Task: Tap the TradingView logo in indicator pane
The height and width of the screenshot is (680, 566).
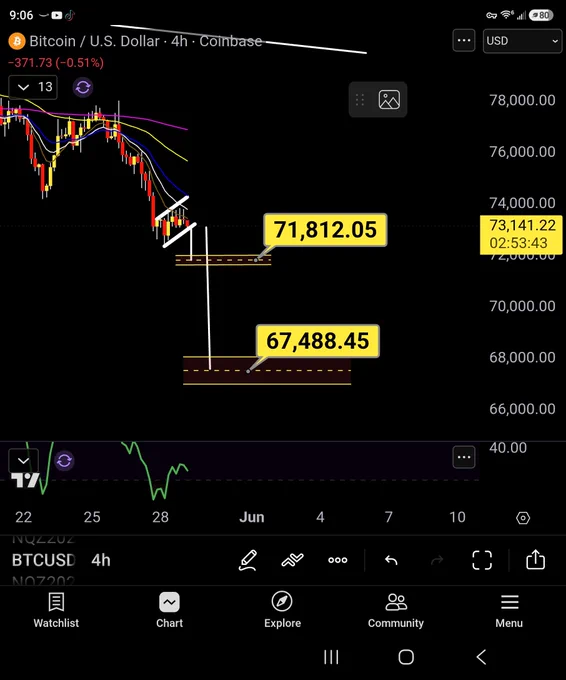Action: (x=25, y=481)
